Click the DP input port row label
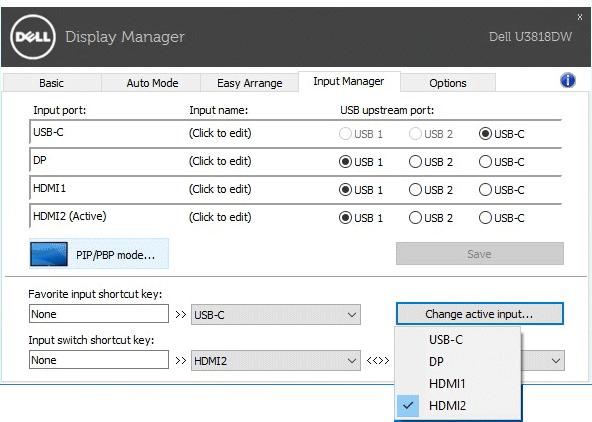592x422 pixels. 40,160
